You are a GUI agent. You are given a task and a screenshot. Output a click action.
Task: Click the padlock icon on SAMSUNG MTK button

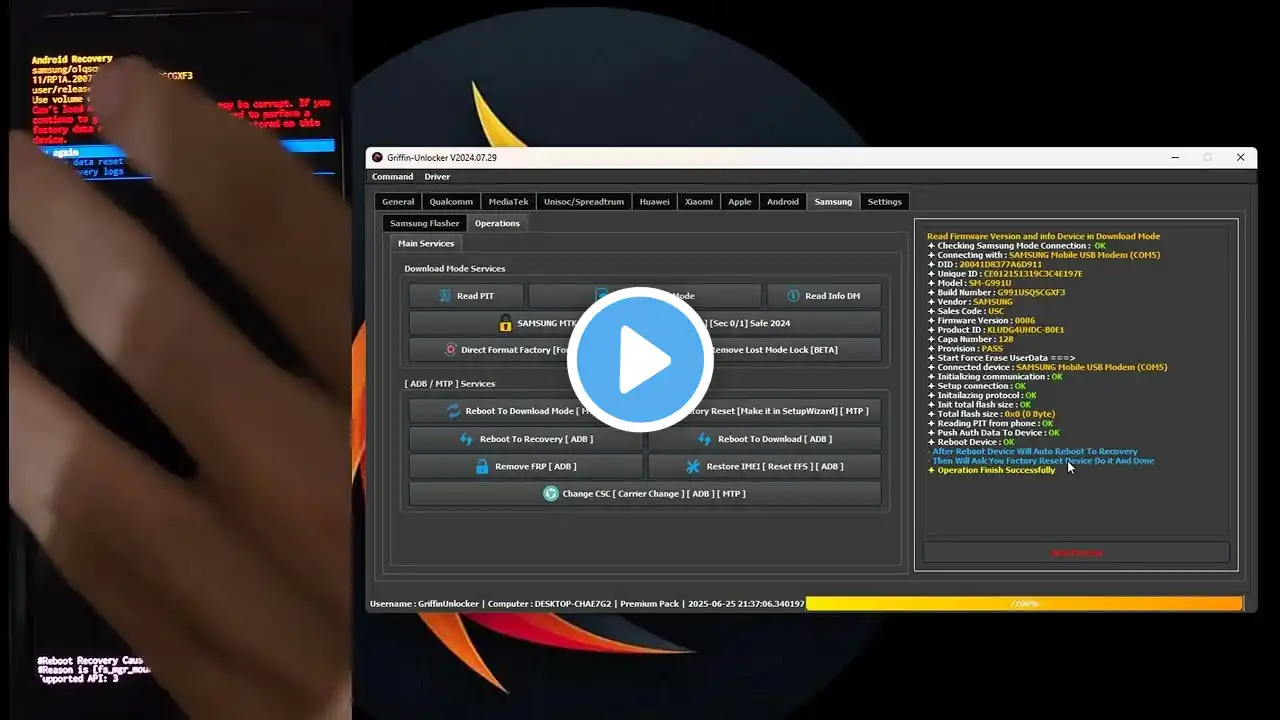[x=506, y=323]
